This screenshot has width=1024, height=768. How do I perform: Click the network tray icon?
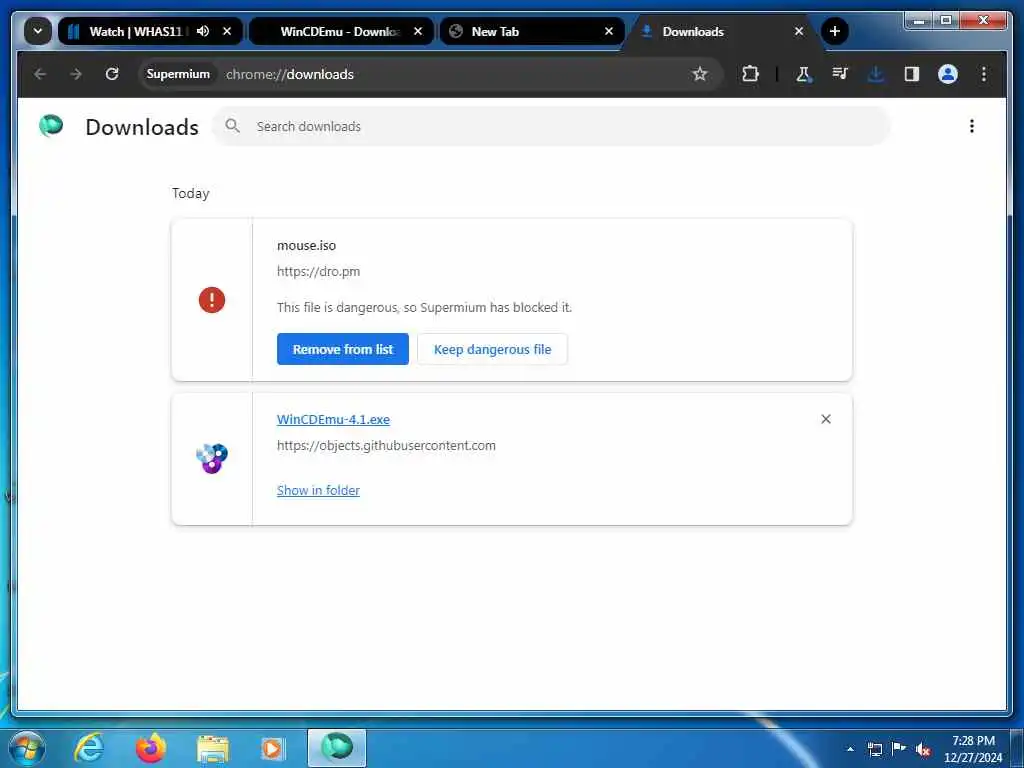click(x=874, y=748)
